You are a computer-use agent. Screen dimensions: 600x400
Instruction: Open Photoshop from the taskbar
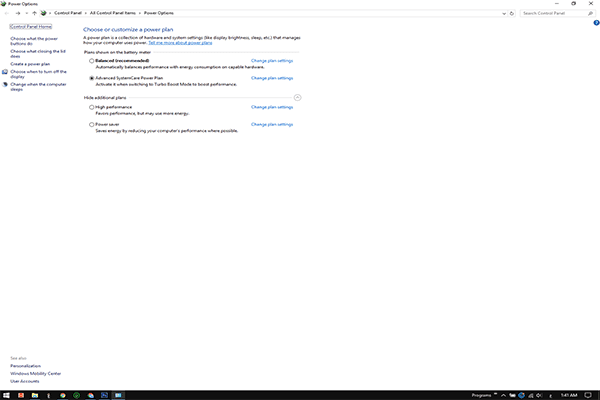(x=104, y=395)
